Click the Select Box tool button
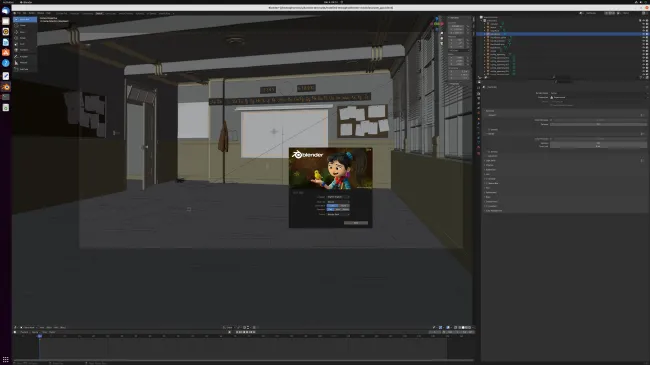This screenshot has height=365, width=650. tap(25, 19)
